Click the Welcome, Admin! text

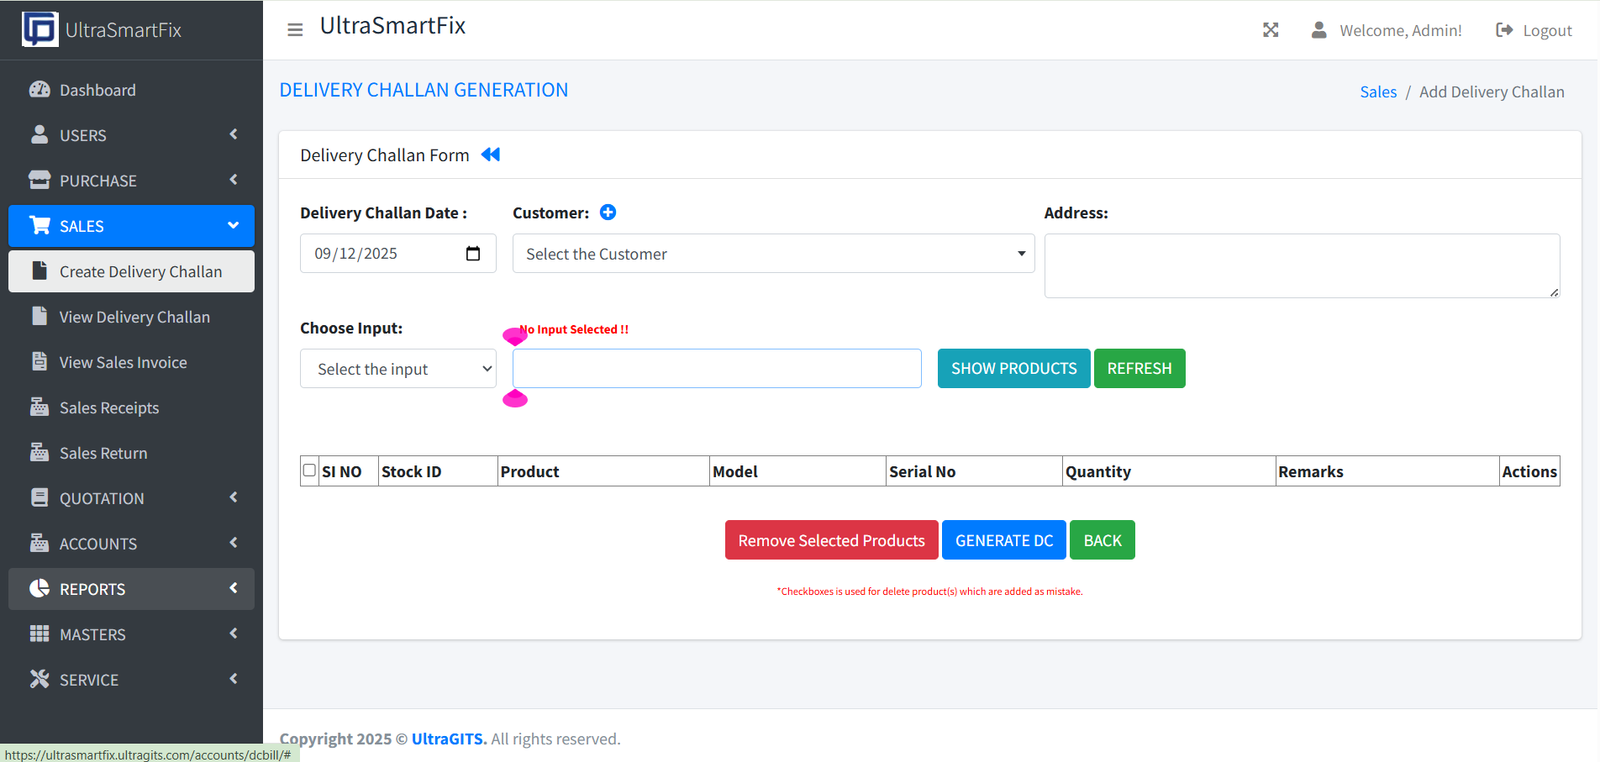[1400, 31]
